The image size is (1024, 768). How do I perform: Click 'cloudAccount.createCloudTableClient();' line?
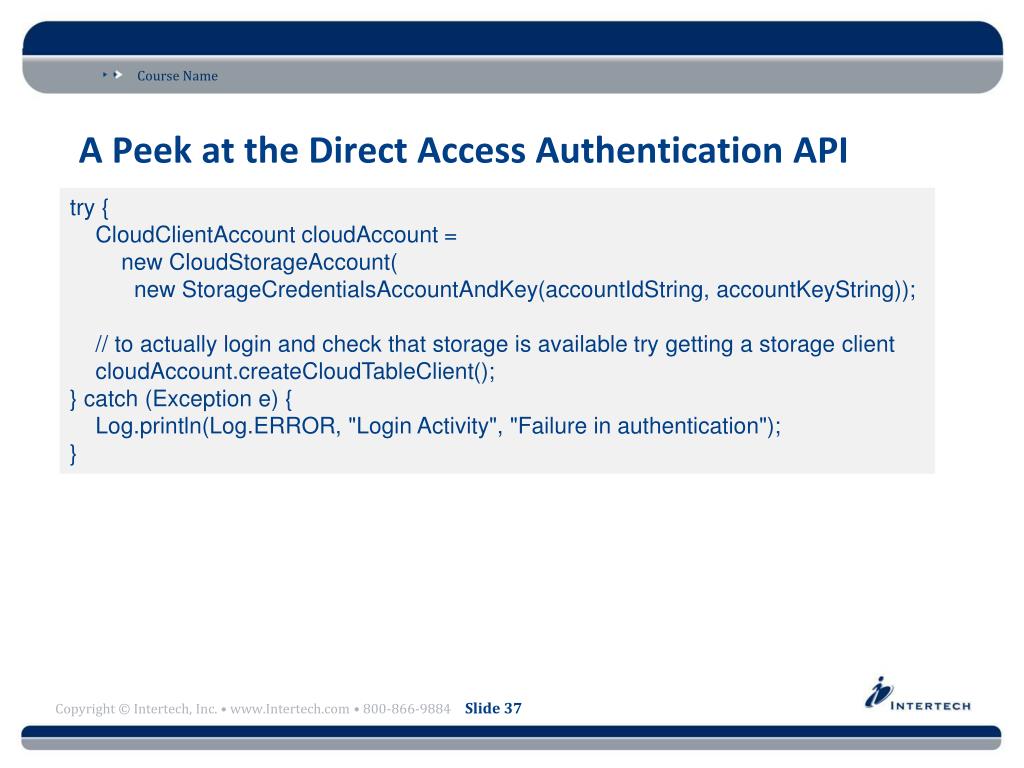point(295,372)
